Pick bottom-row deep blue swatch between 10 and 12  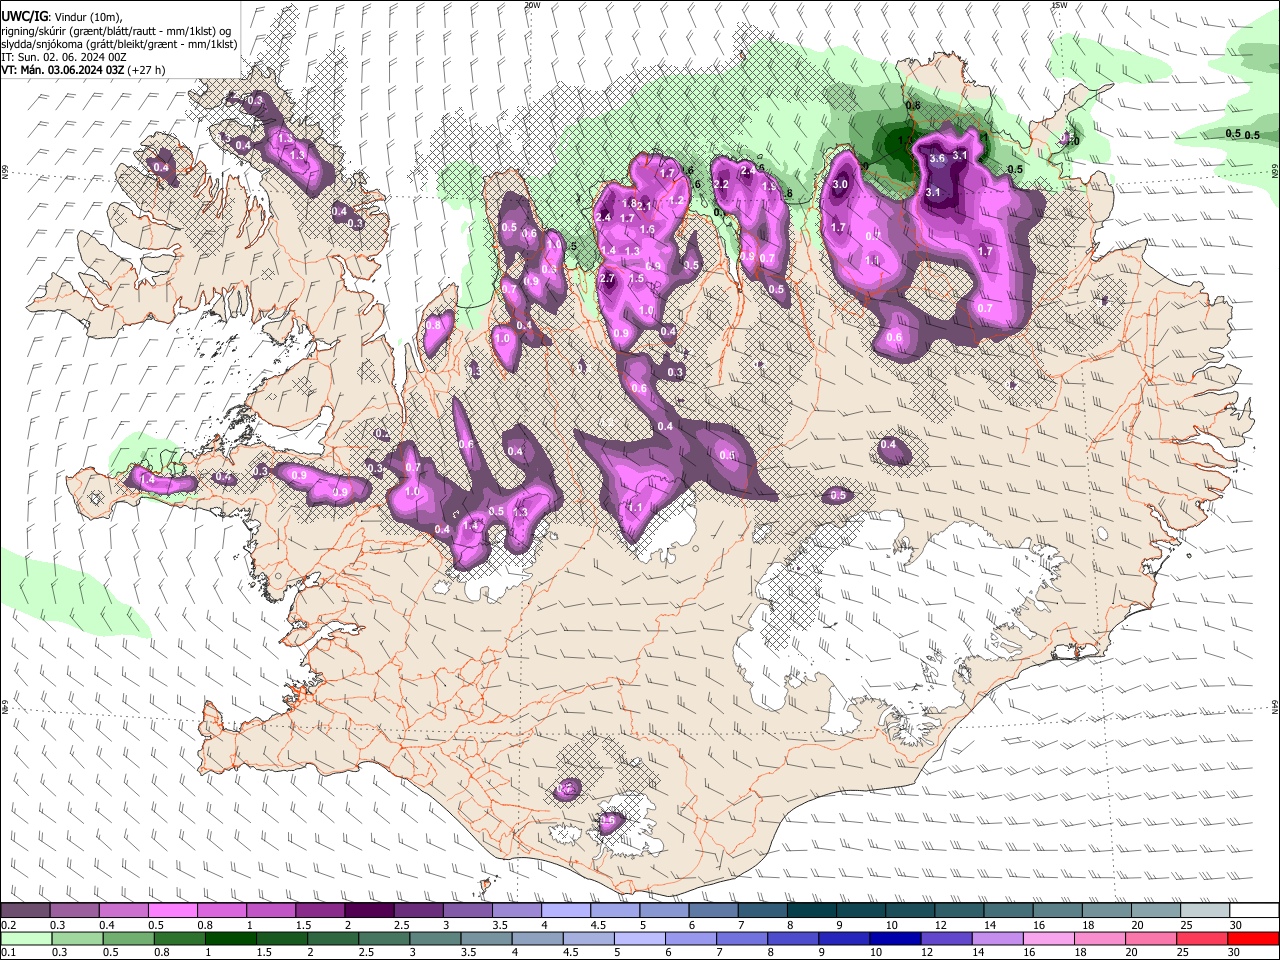[895, 938]
